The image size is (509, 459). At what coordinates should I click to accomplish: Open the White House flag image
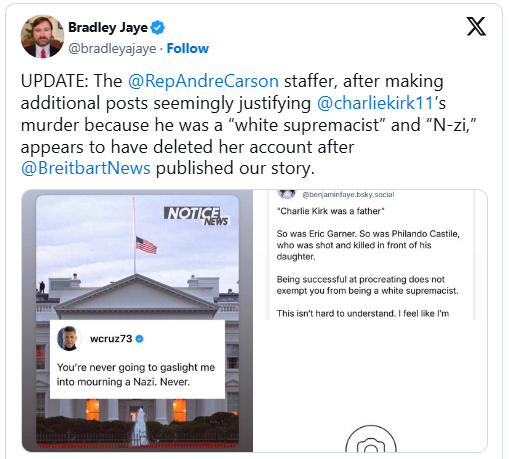(137, 321)
